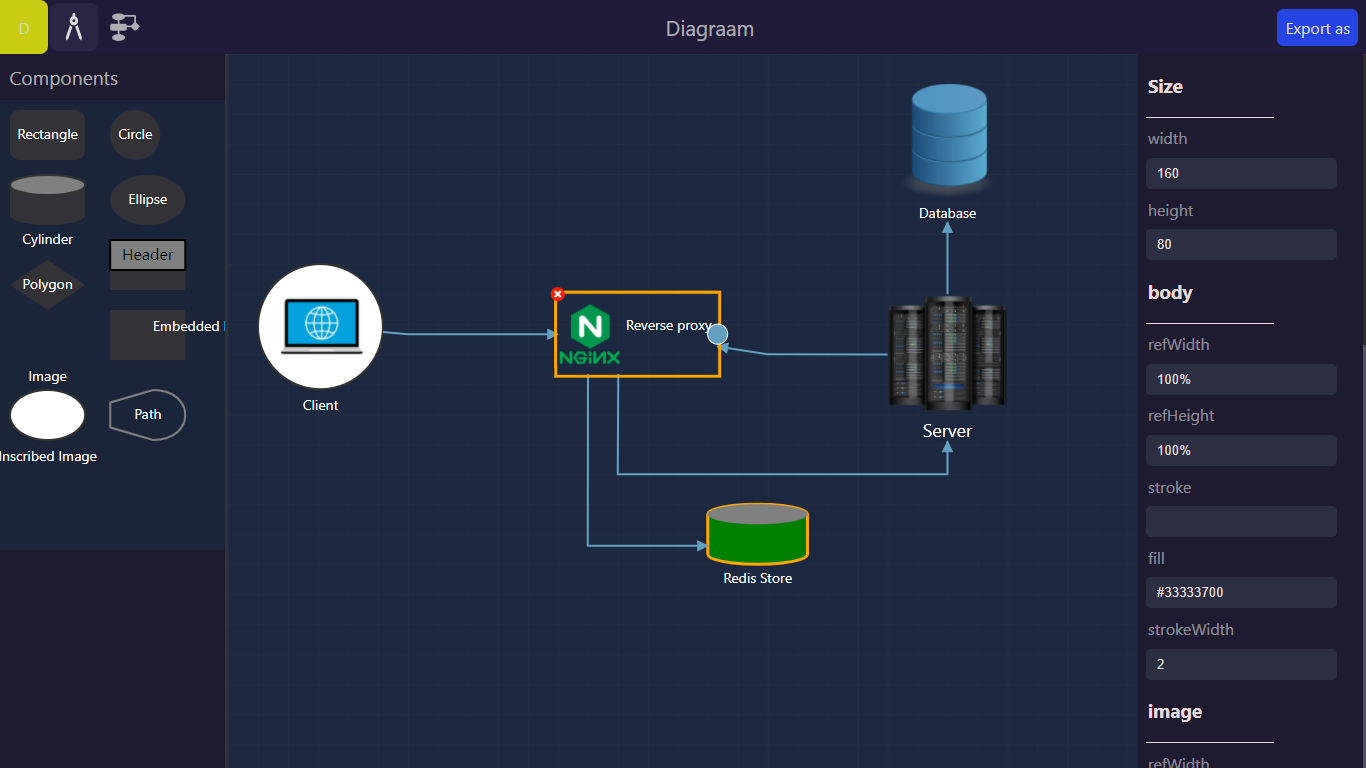Edit the body refHeight 100% field

1241,450
